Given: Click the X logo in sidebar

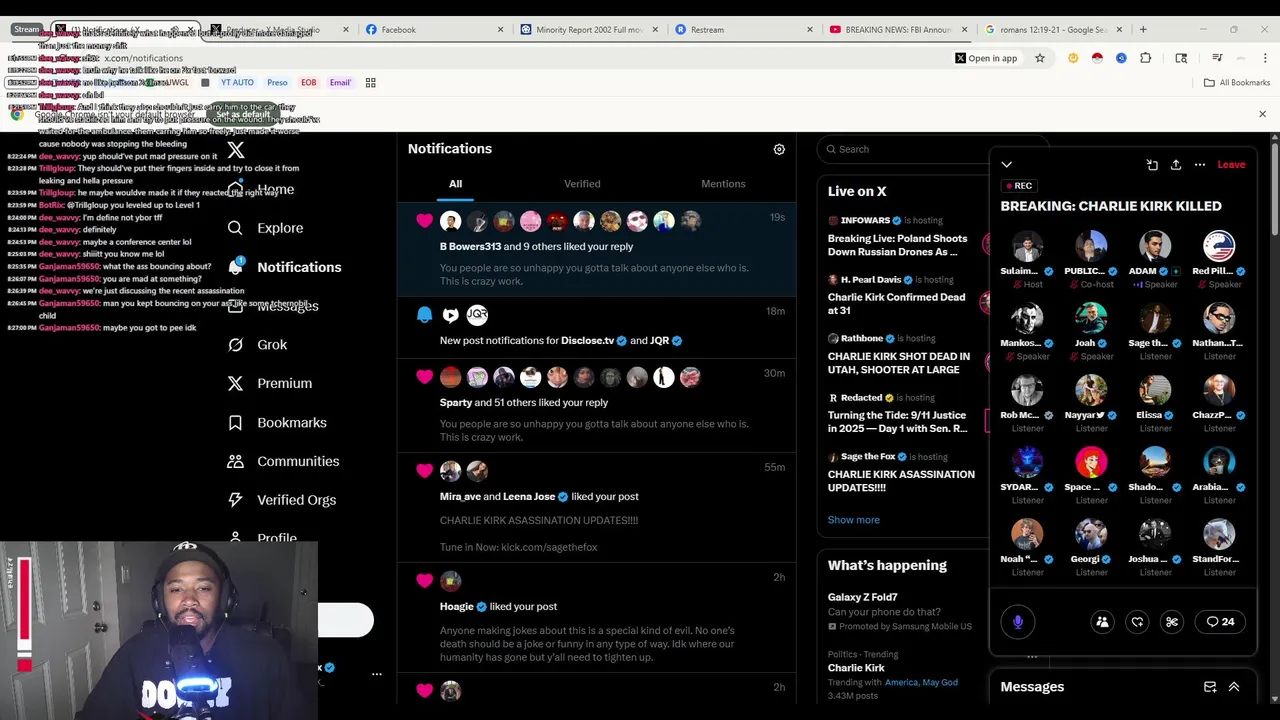Looking at the screenshot, I should coord(236,150).
